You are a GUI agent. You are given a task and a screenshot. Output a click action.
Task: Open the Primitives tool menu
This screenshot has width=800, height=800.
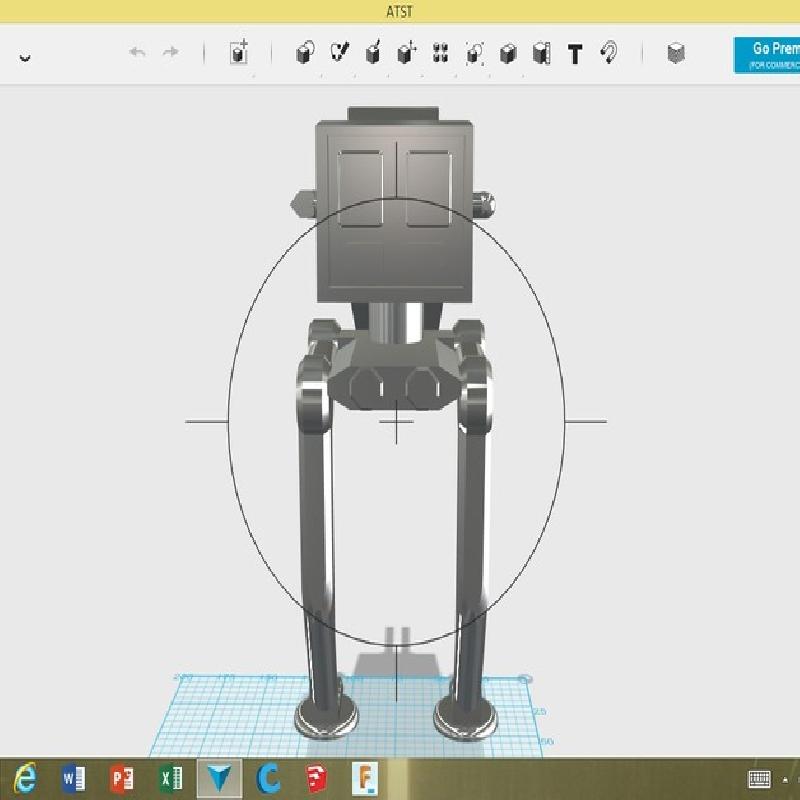click(x=305, y=52)
